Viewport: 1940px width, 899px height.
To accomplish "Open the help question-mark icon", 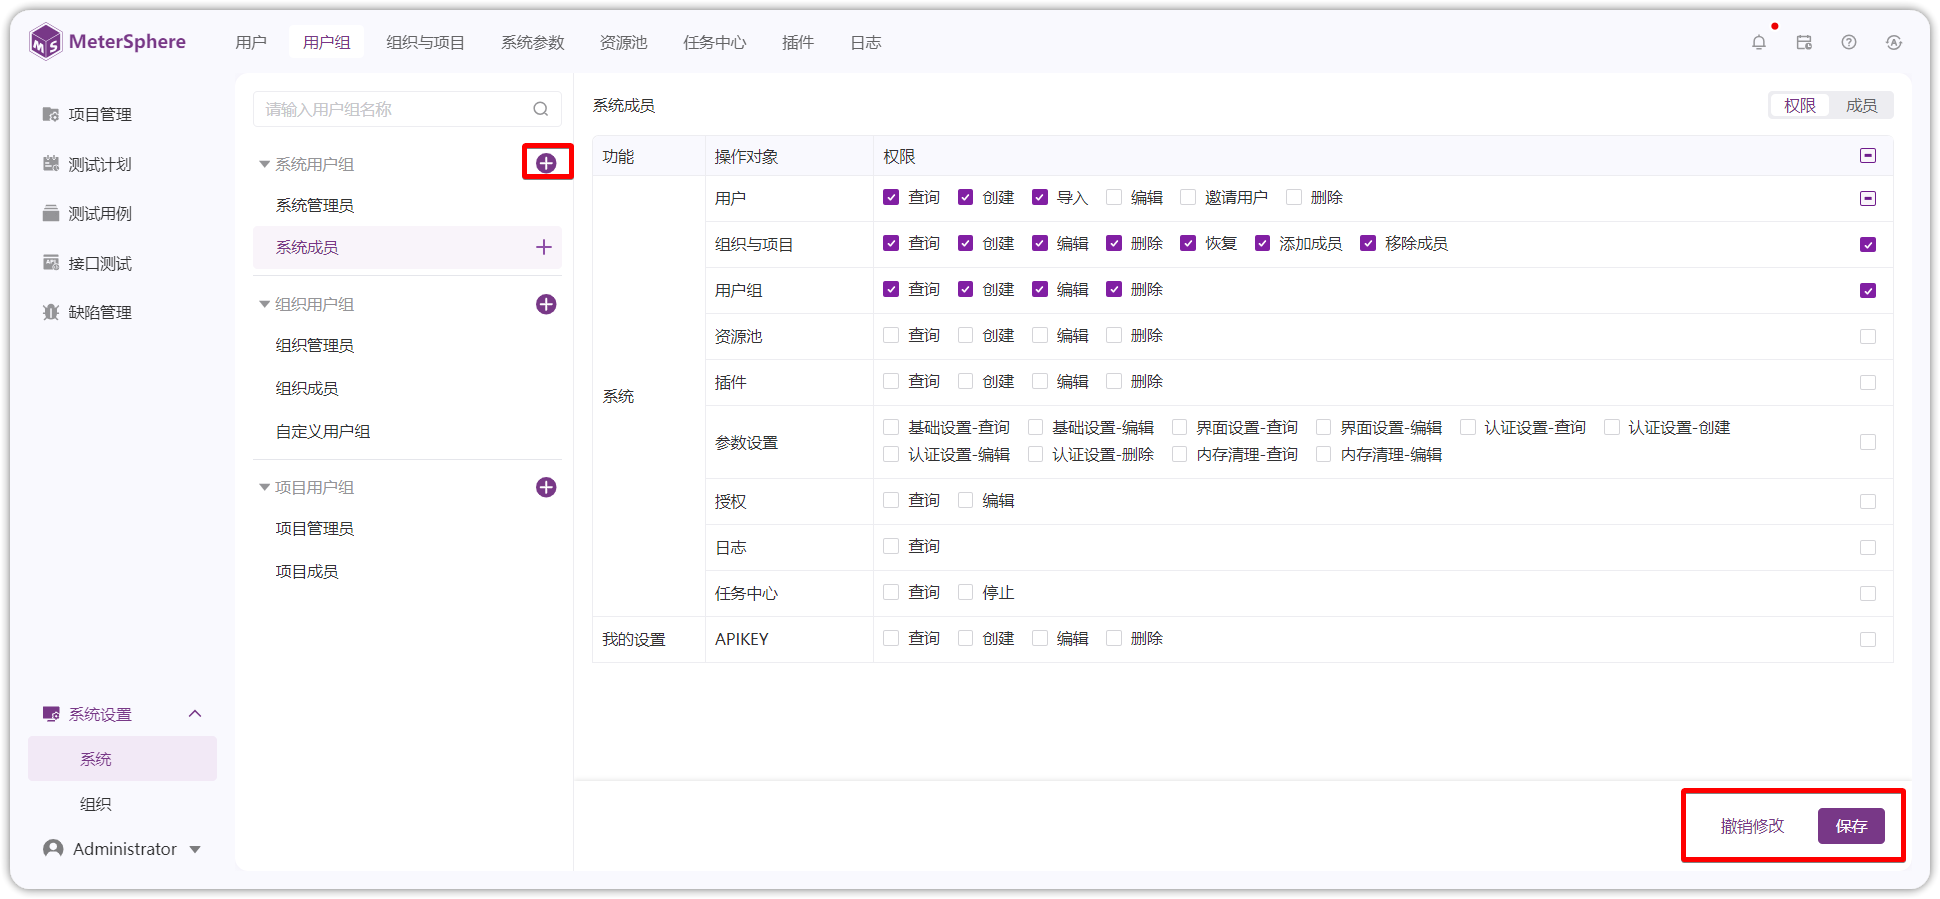I will coord(1849,42).
